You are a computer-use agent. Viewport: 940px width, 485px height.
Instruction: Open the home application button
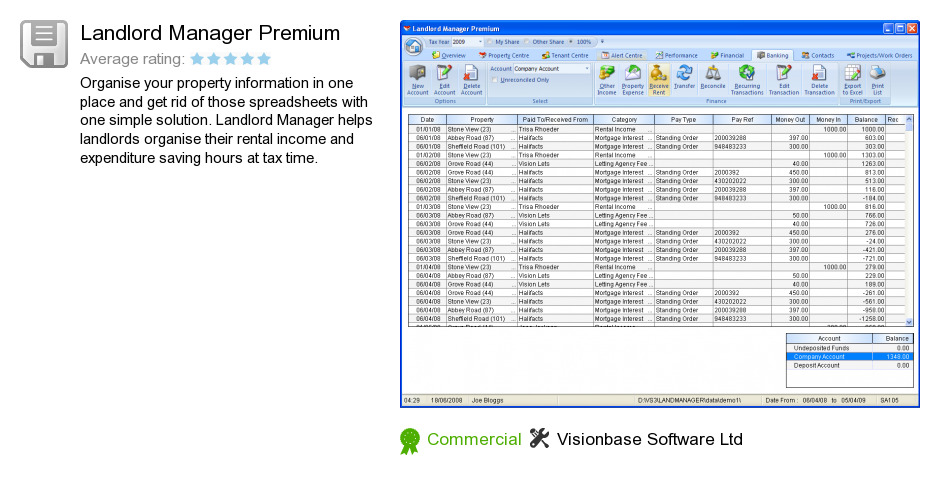coord(413,46)
